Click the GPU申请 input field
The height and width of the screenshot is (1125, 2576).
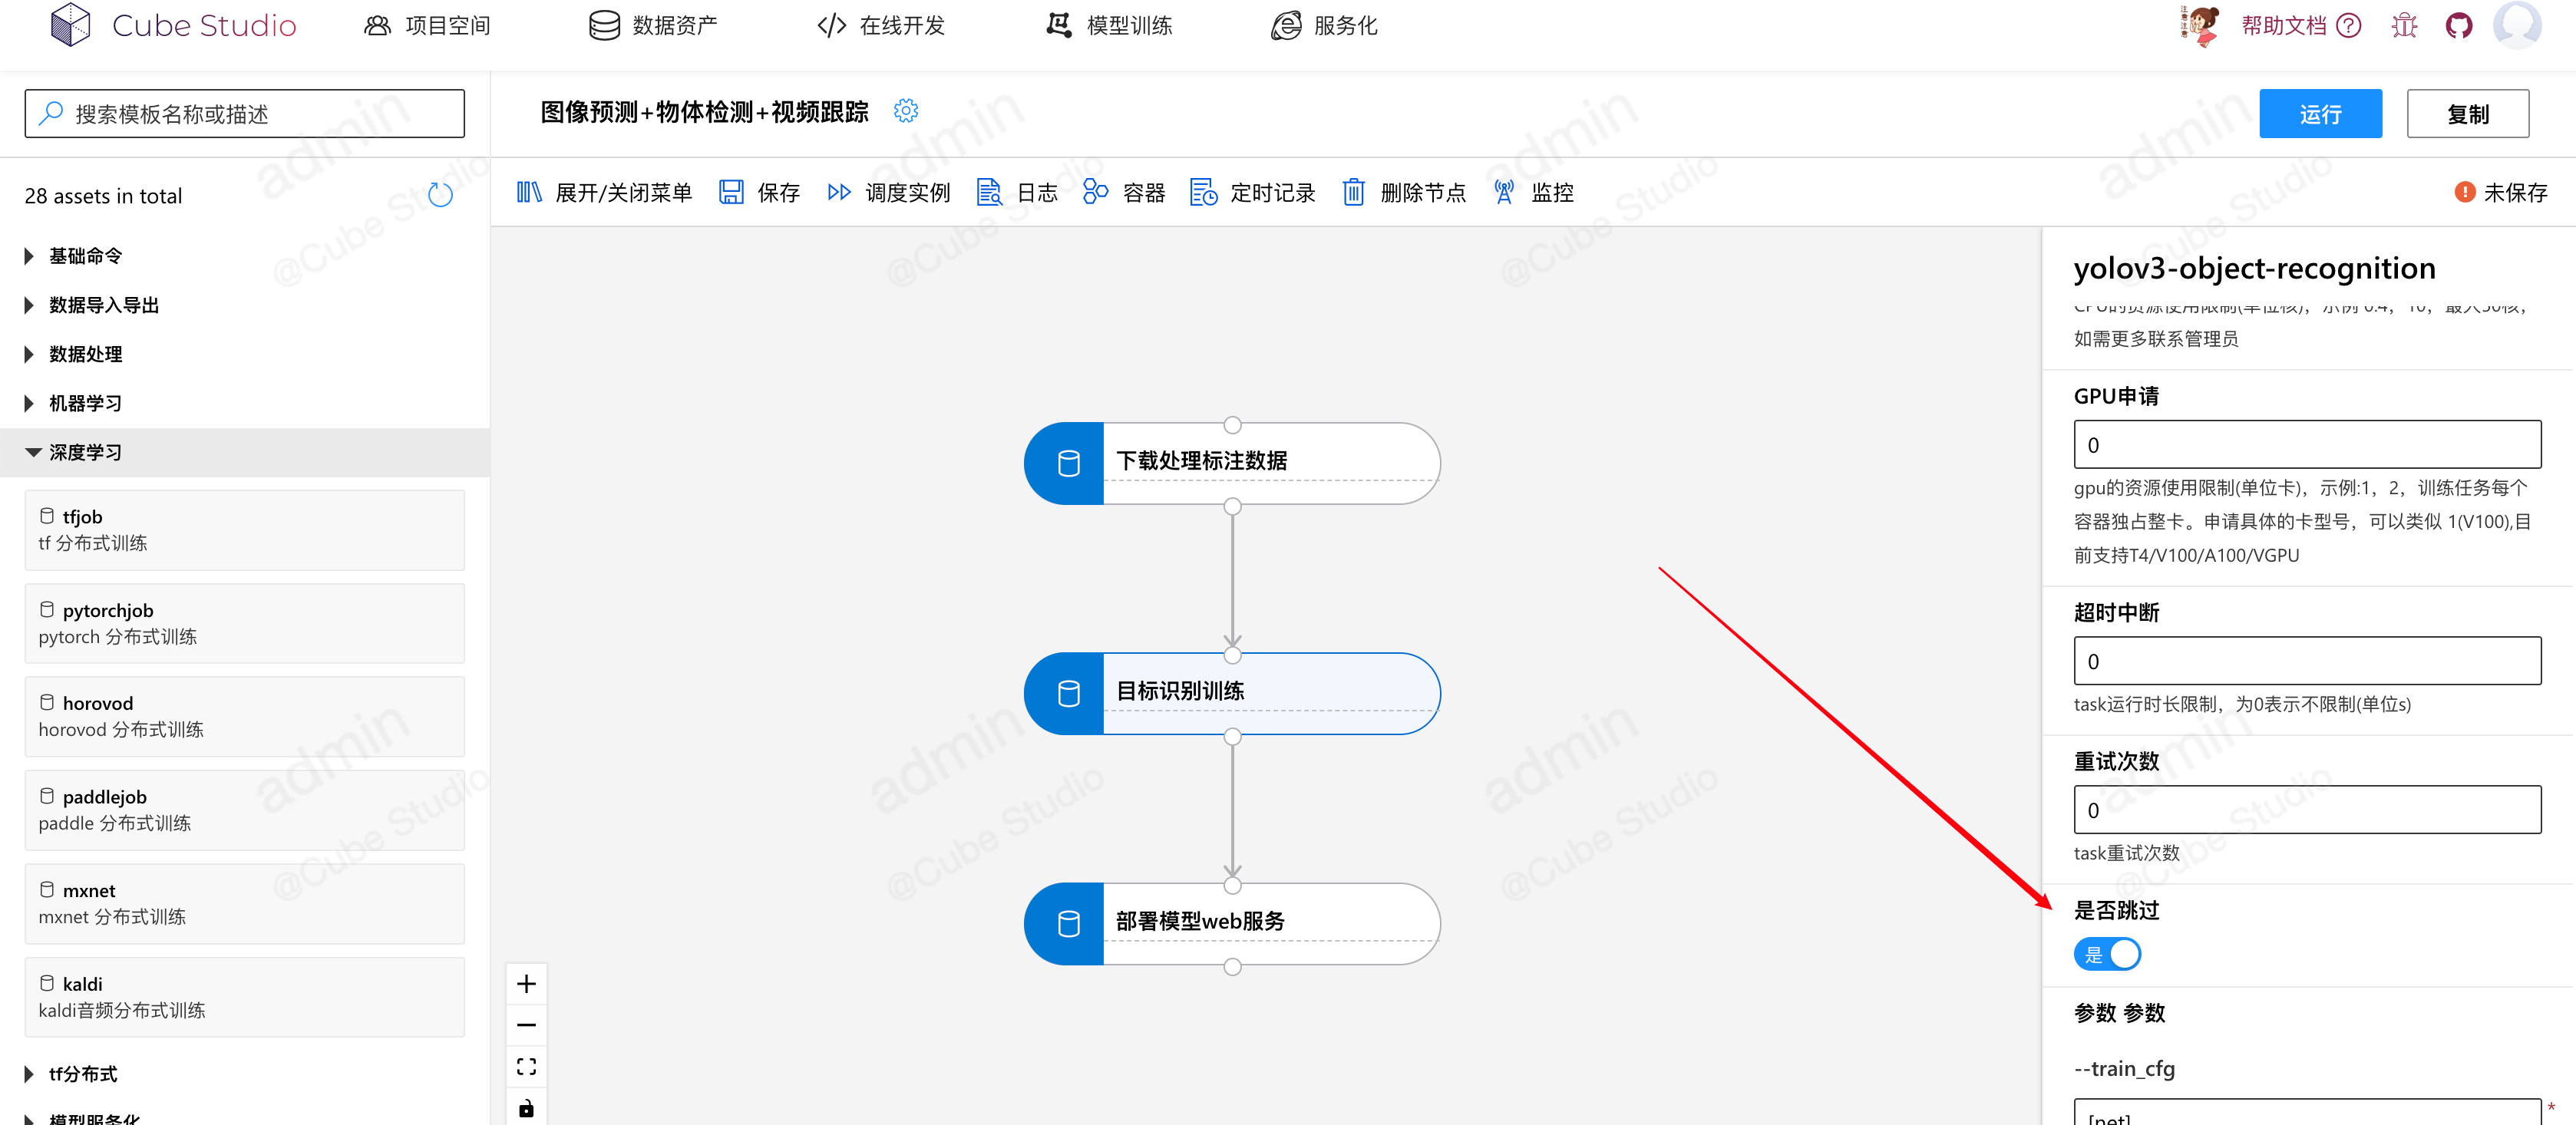tap(2306, 445)
